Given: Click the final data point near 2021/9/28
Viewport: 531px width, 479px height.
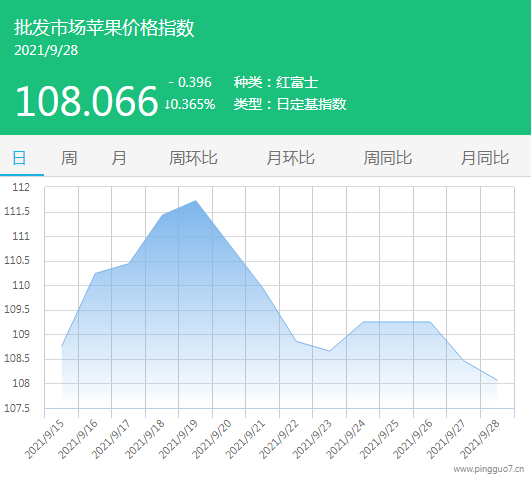Looking at the screenshot, I should tap(497, 380).
